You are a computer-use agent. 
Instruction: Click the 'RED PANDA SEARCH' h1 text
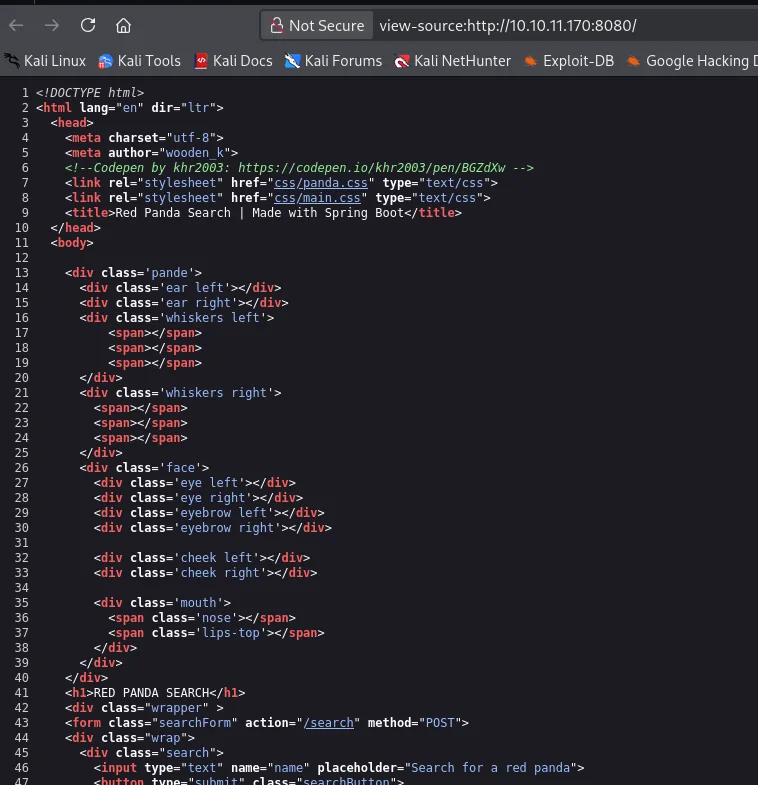click(x=151, y=693)
